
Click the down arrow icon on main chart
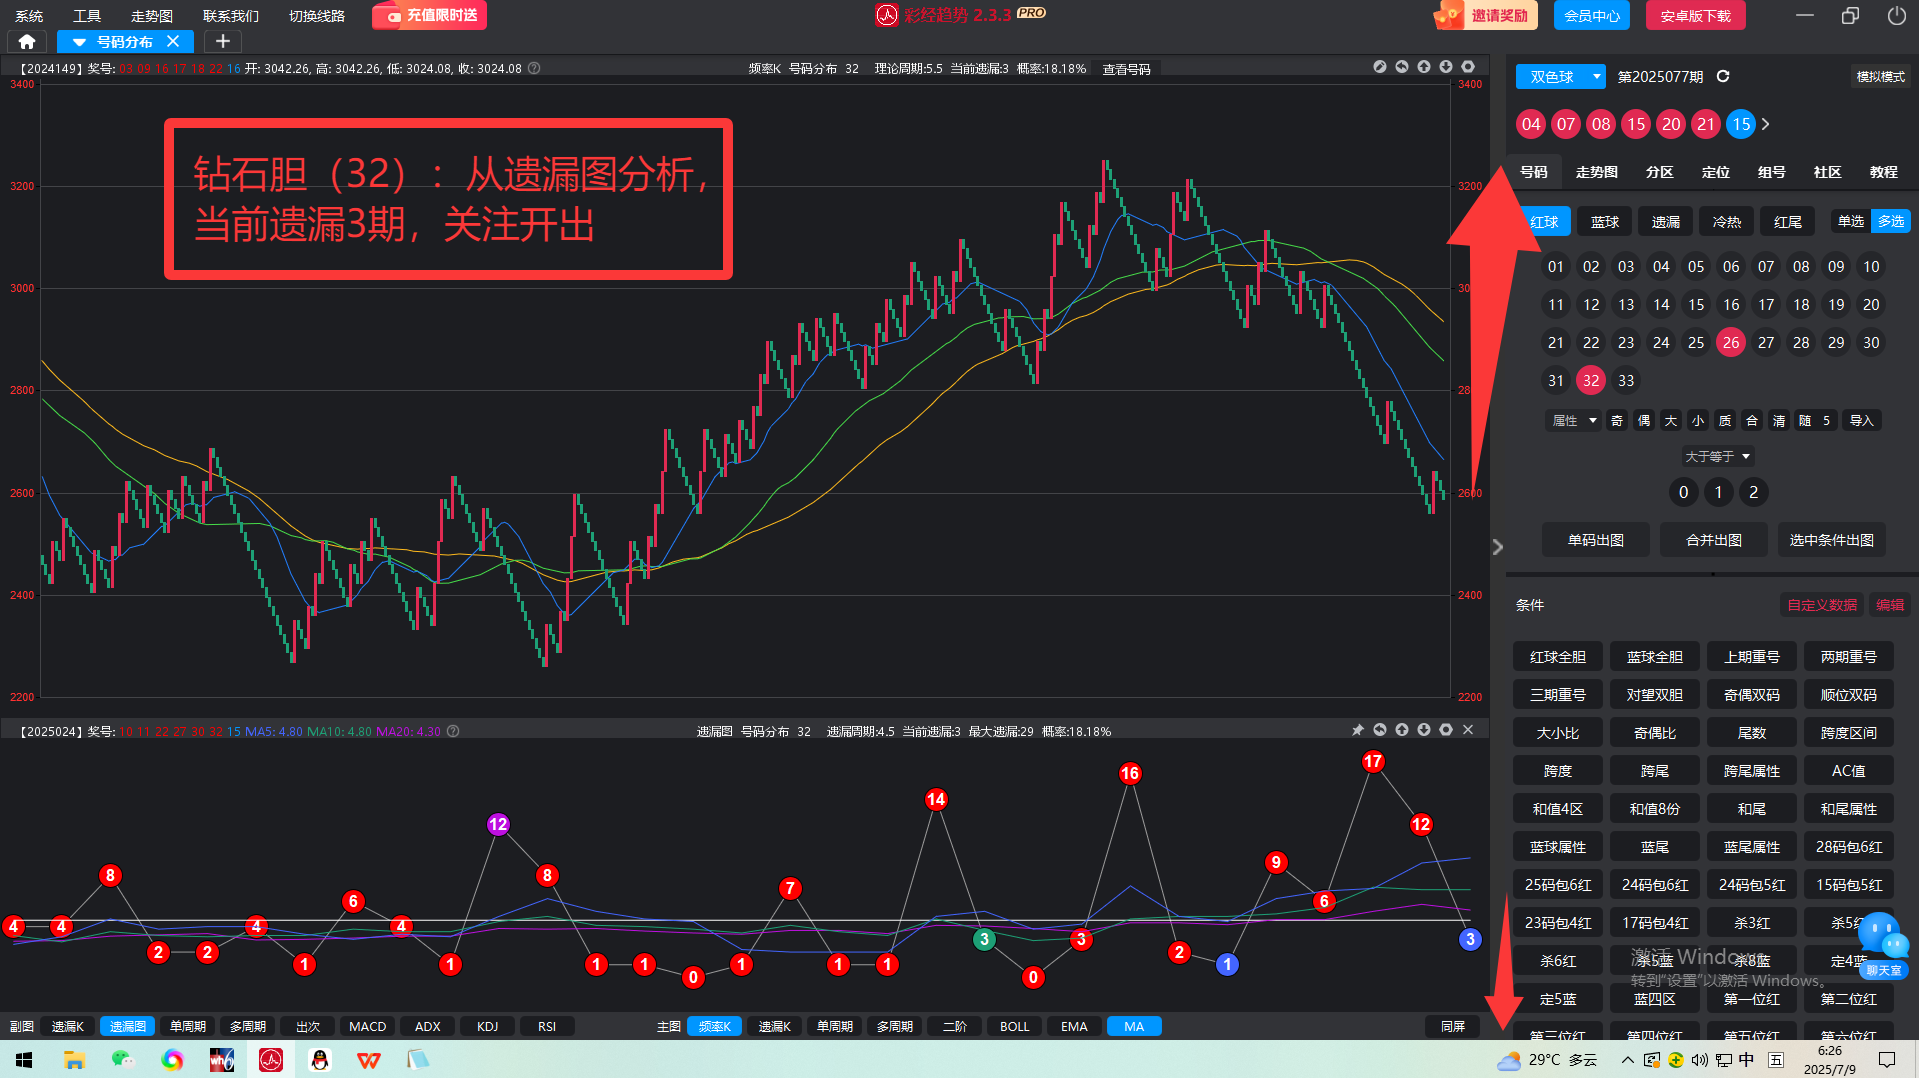(x=1446, y=67)
